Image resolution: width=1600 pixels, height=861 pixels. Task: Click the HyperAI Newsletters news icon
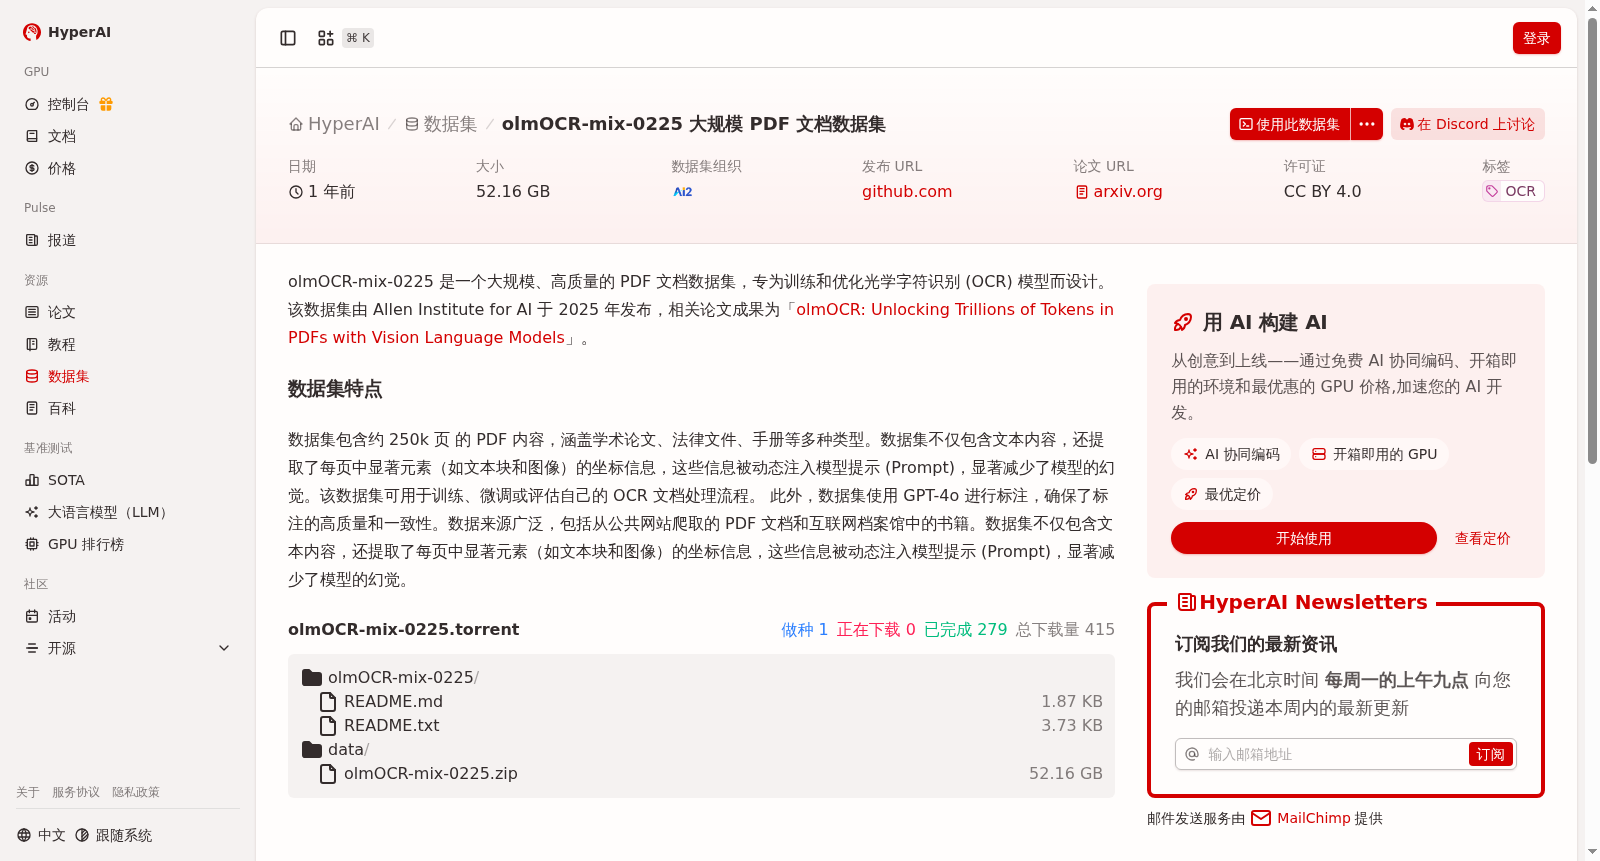[x=1187, y=602]
